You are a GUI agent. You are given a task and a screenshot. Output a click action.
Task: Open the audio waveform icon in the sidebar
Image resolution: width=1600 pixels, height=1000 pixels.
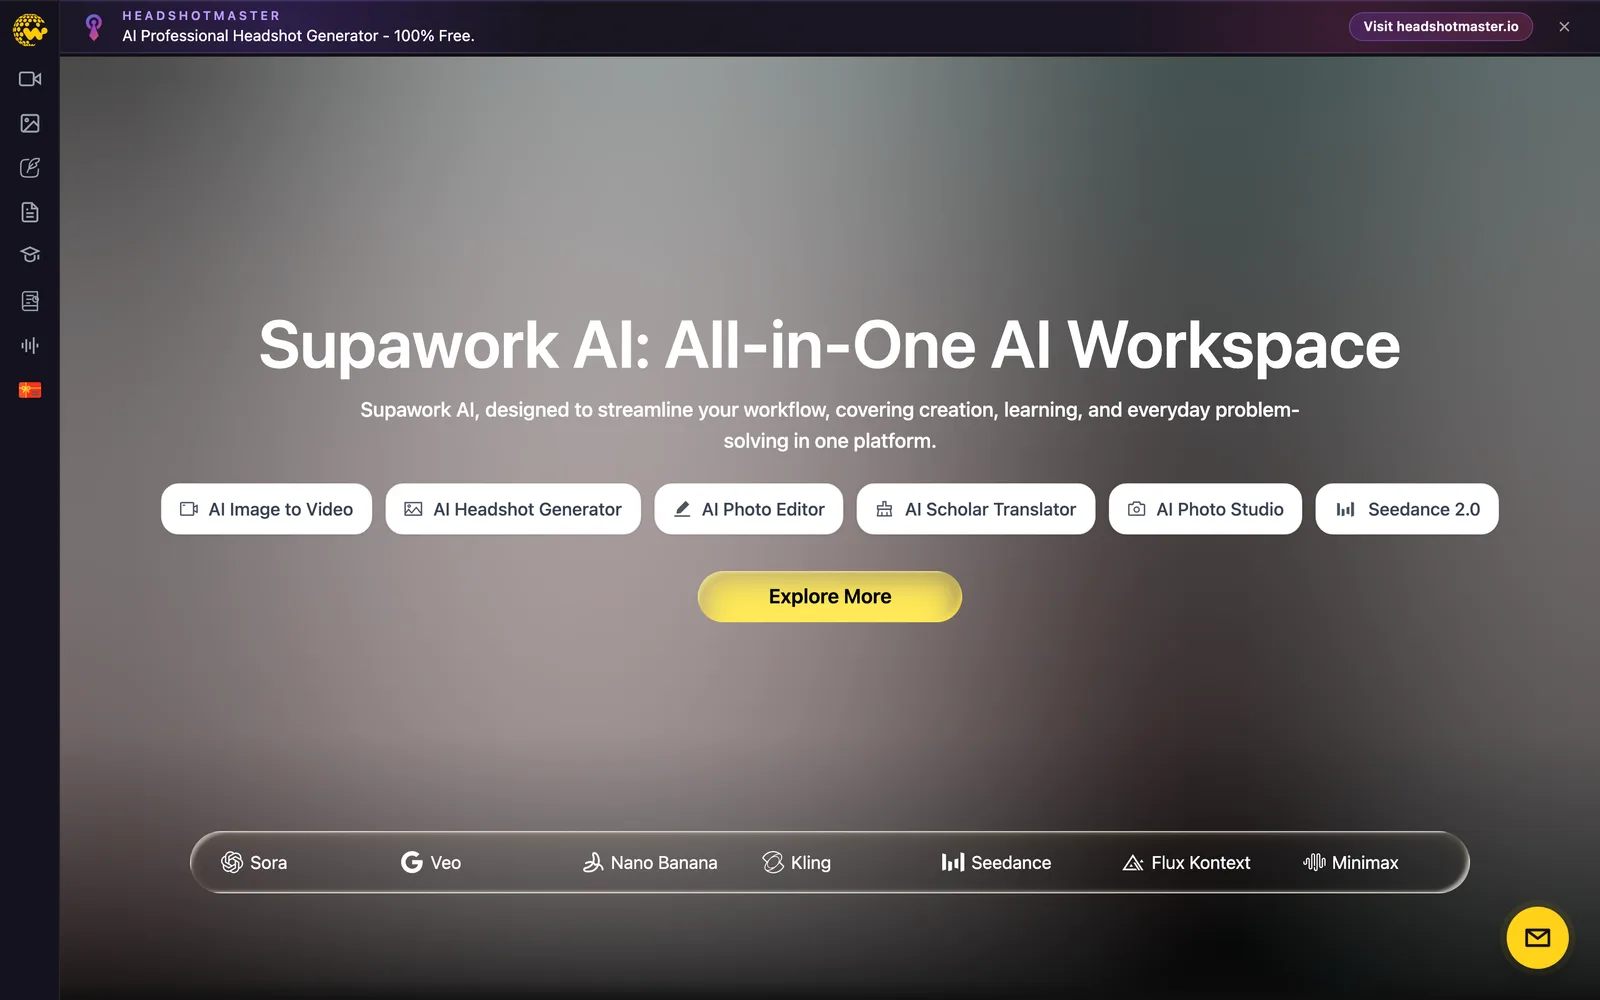[30, 345]
